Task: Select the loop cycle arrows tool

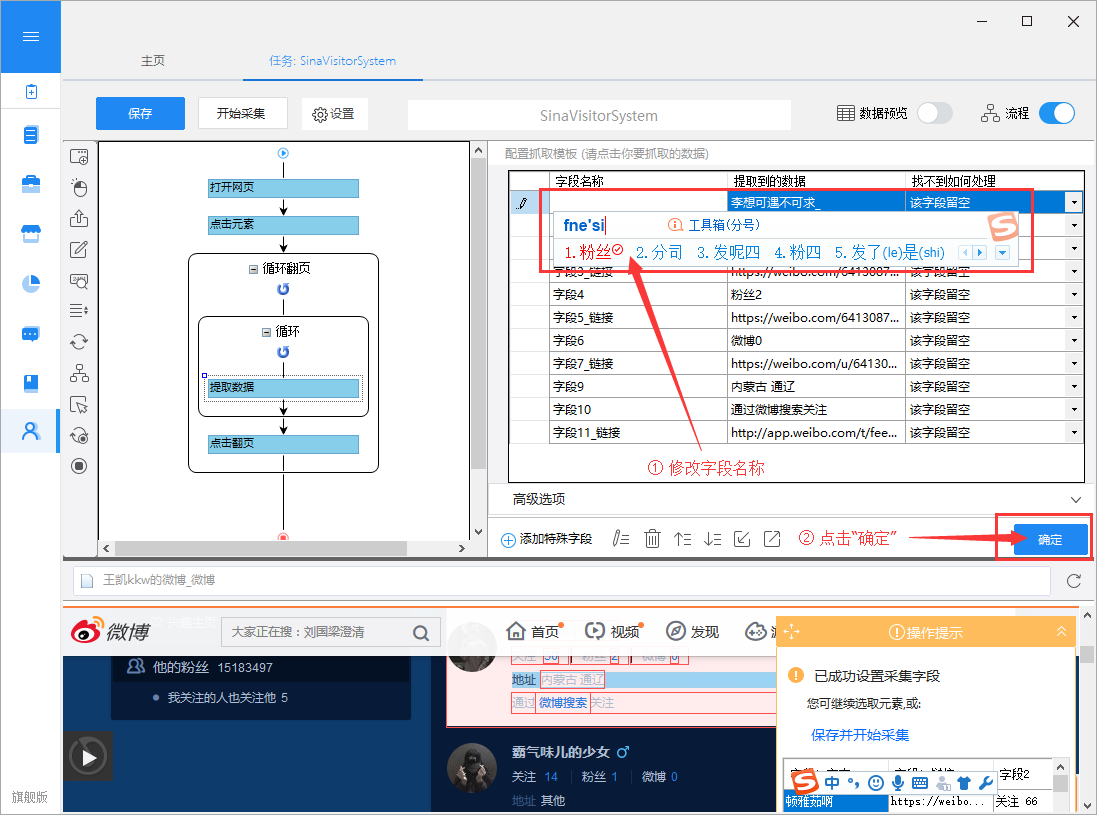Action: click(x=79, y=341)
